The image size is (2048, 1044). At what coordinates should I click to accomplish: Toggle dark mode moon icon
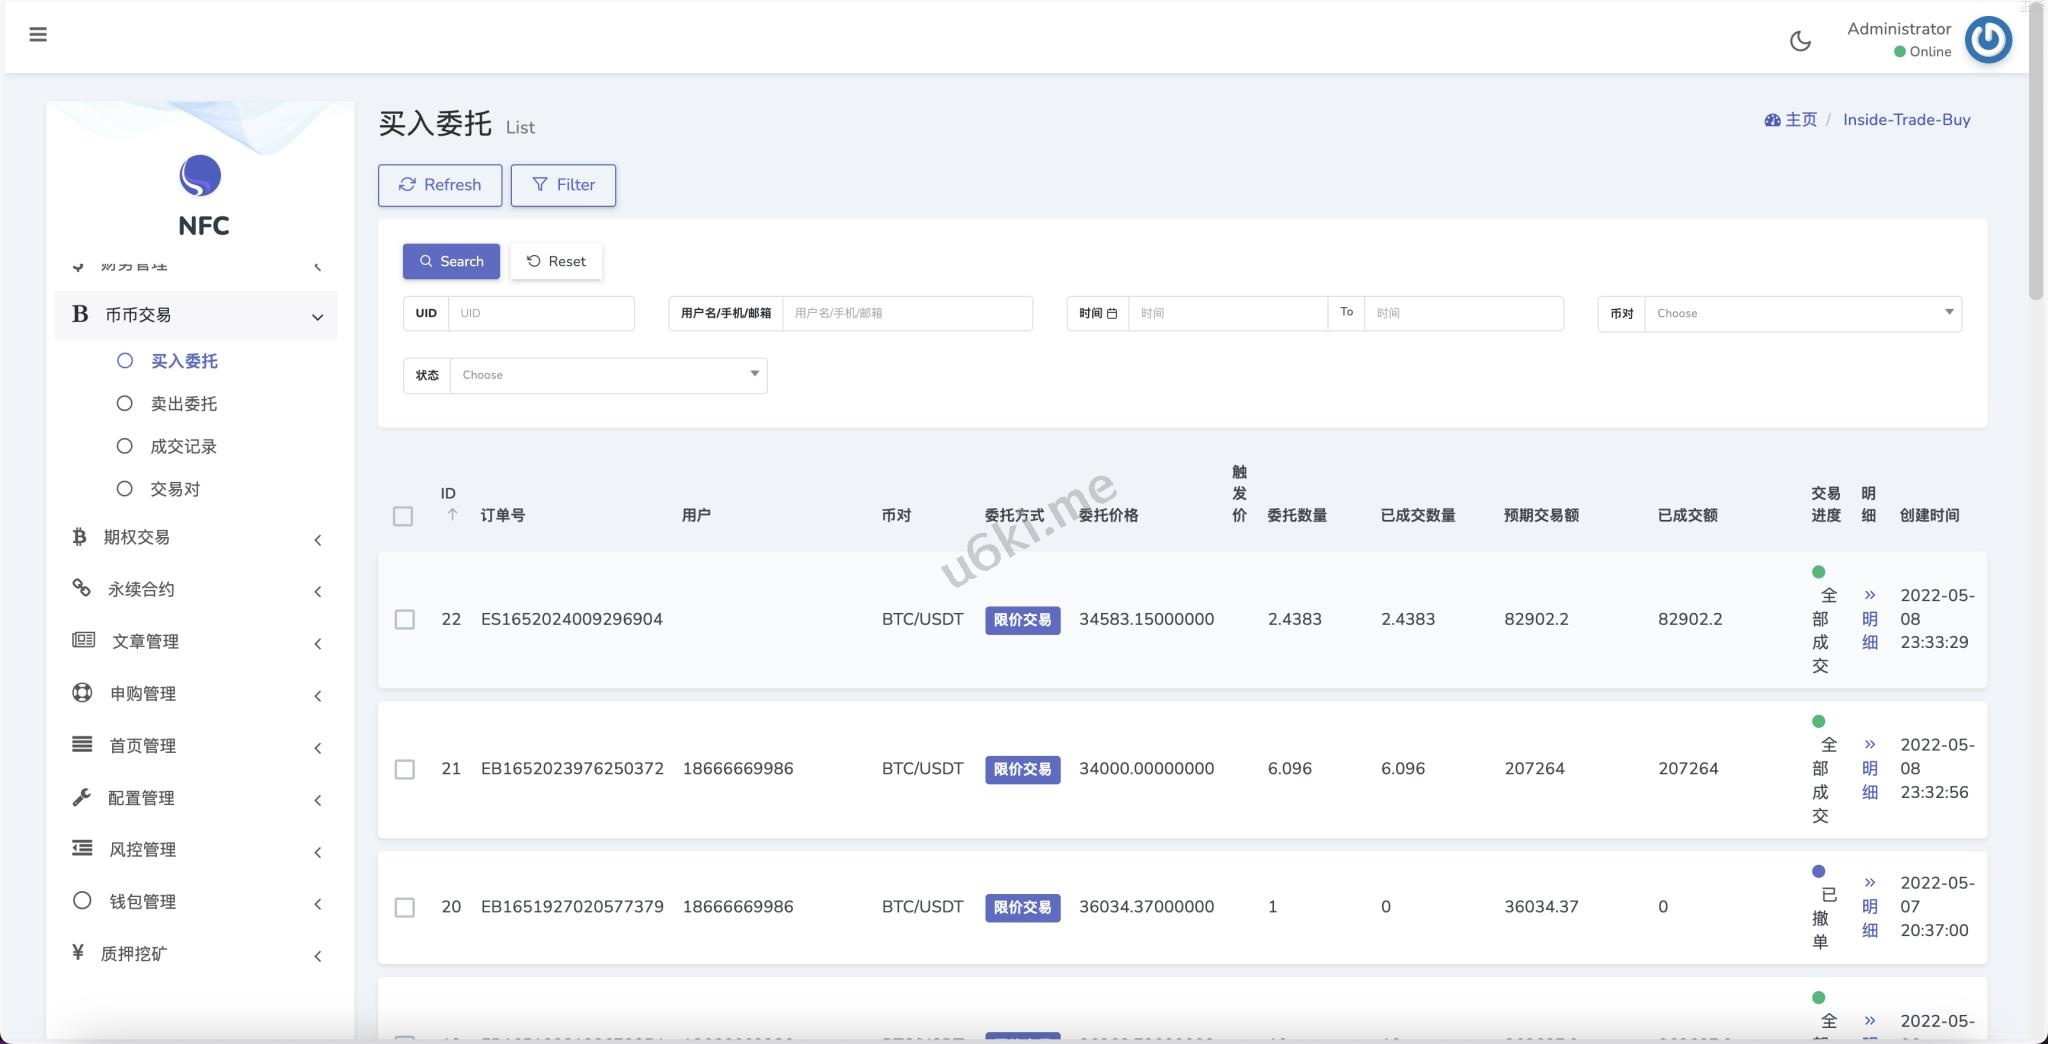[1800, 41]
